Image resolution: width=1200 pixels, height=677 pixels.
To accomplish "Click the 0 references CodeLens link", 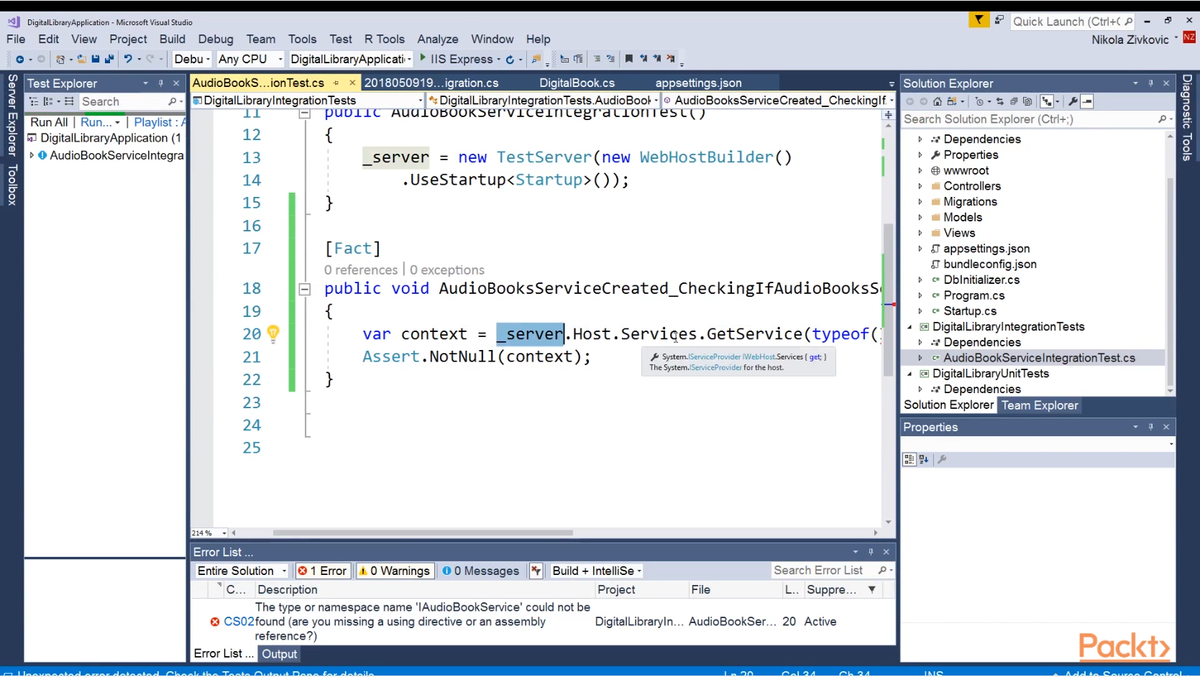I will (x=360, y=270).
